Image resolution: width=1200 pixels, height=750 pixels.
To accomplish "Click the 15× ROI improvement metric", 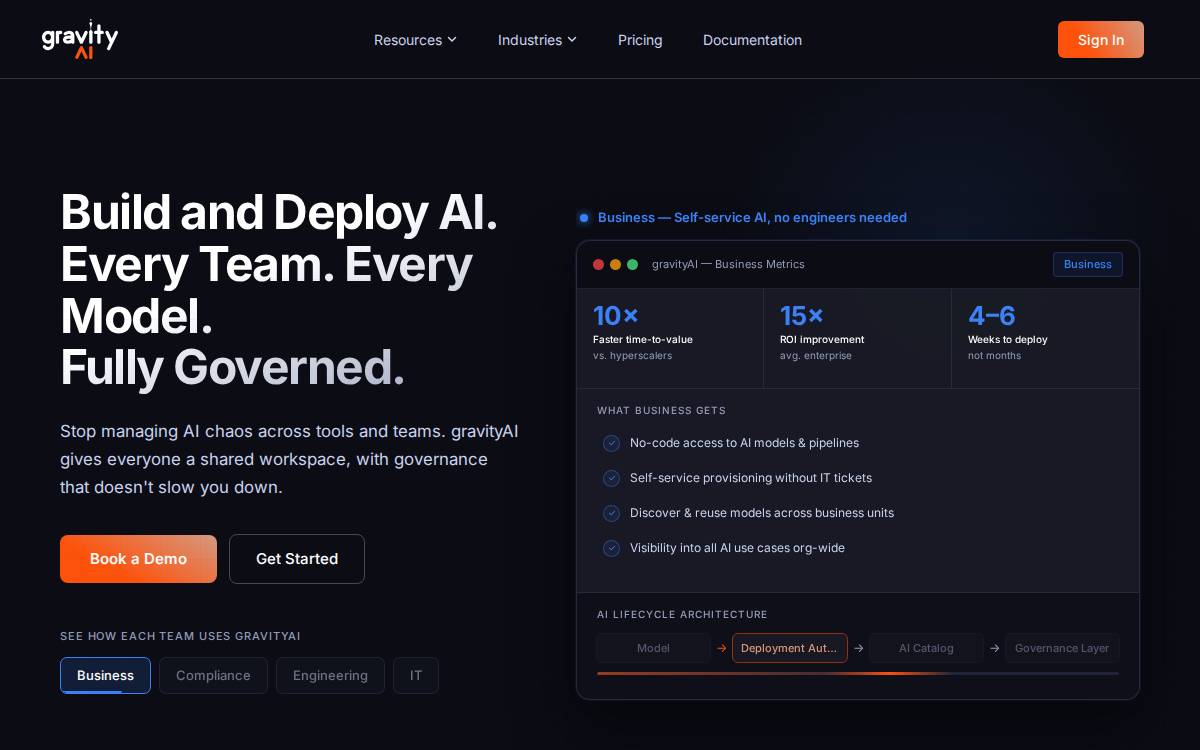I will coord(857,338).
